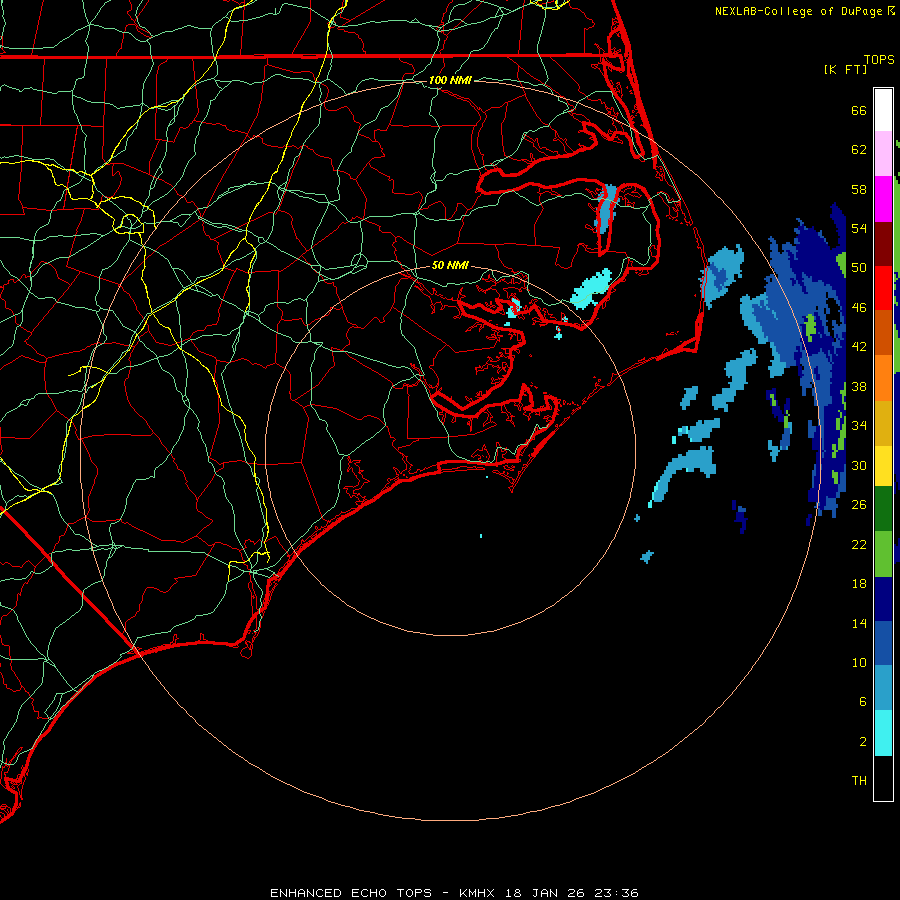Select the legend value 58
The image size is (900, 900).
coord(859,189)
